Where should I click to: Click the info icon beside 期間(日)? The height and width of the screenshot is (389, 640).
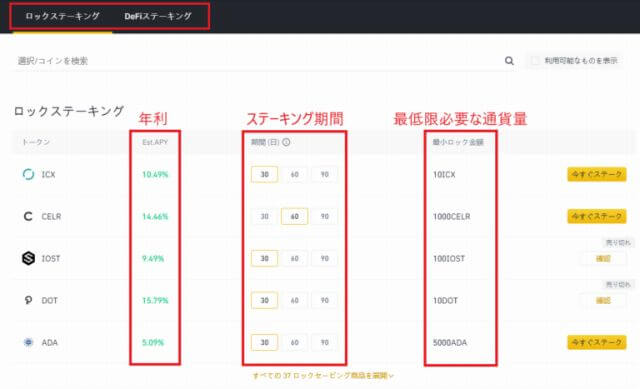pos(286,142)
